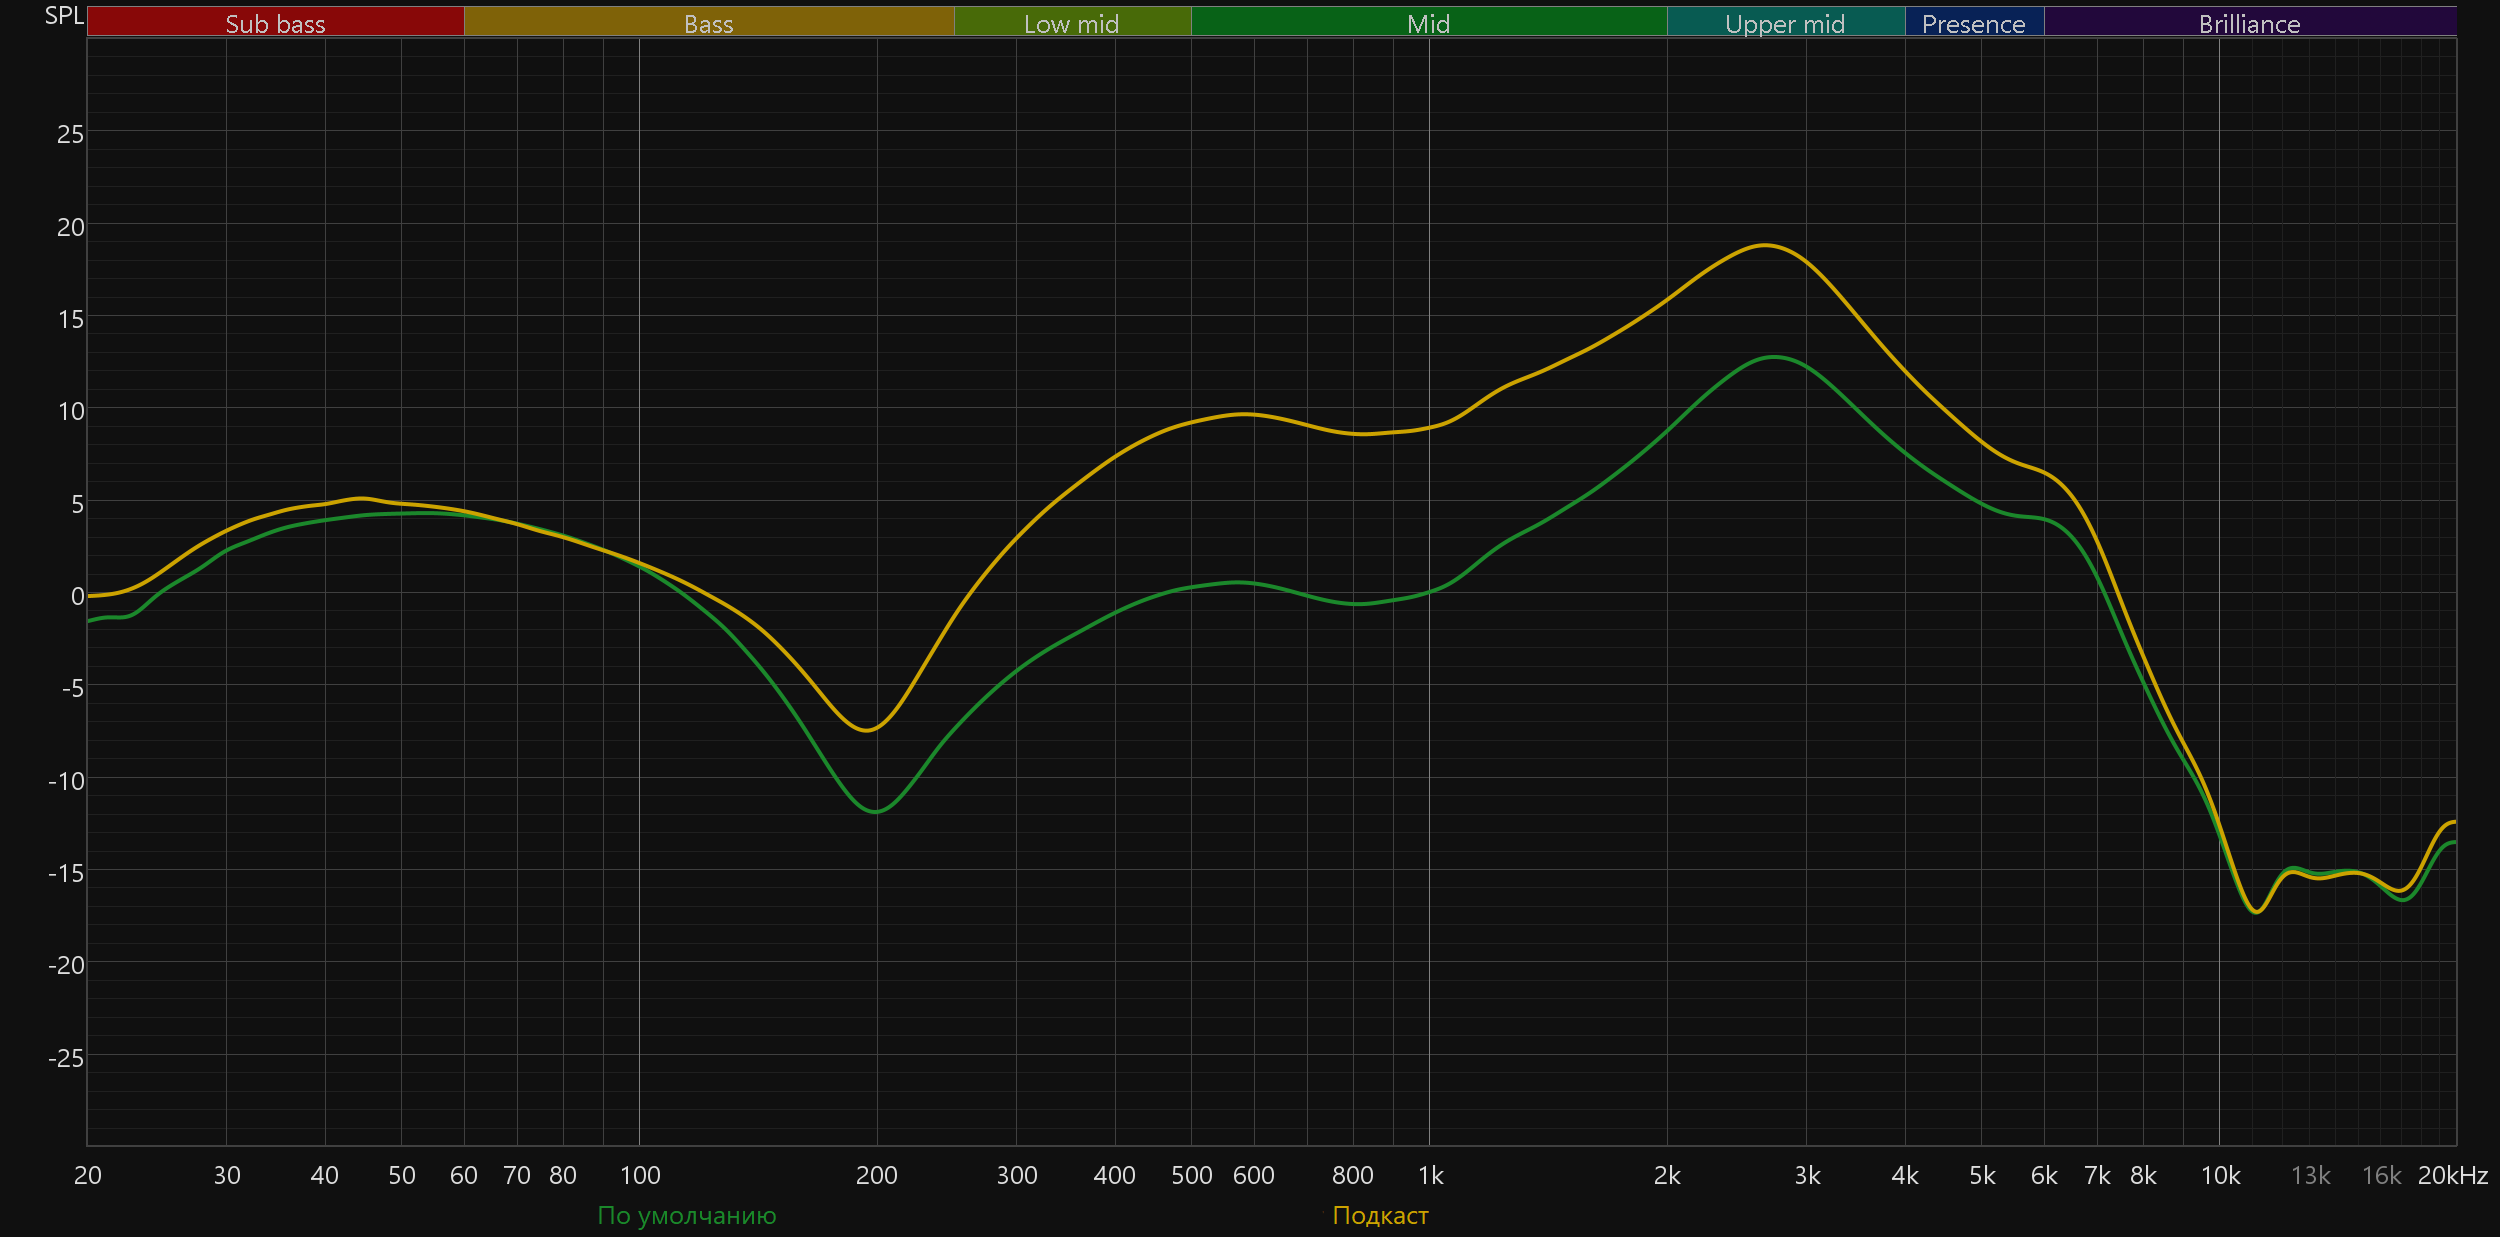Select the Mid band header
The height and width of the screenshot is (1237, 2500).
pos(1428,23)
